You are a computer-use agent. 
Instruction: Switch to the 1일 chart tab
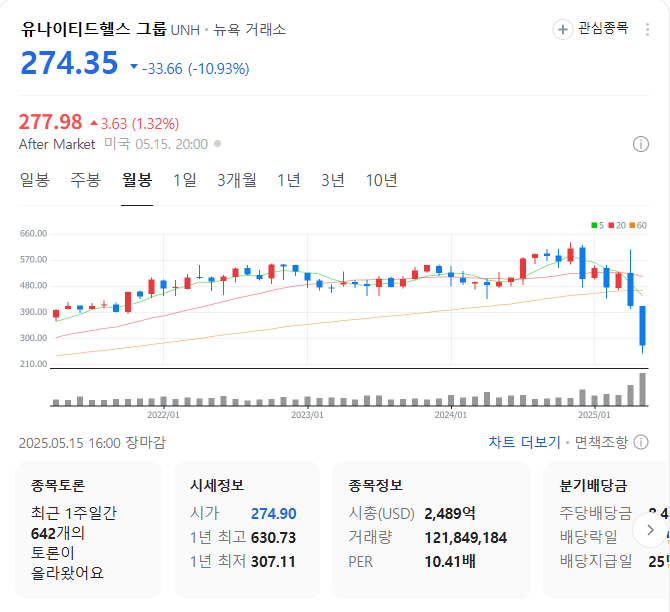(185, 180)
